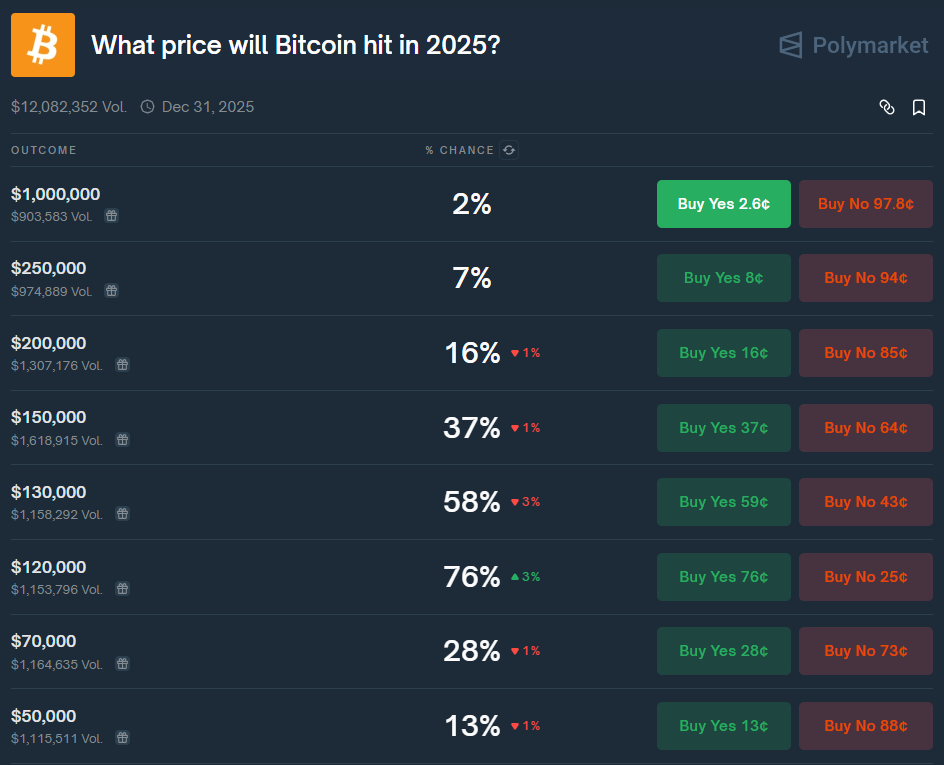Click the orange Bitcoin market icon

[x=42, y=45]
